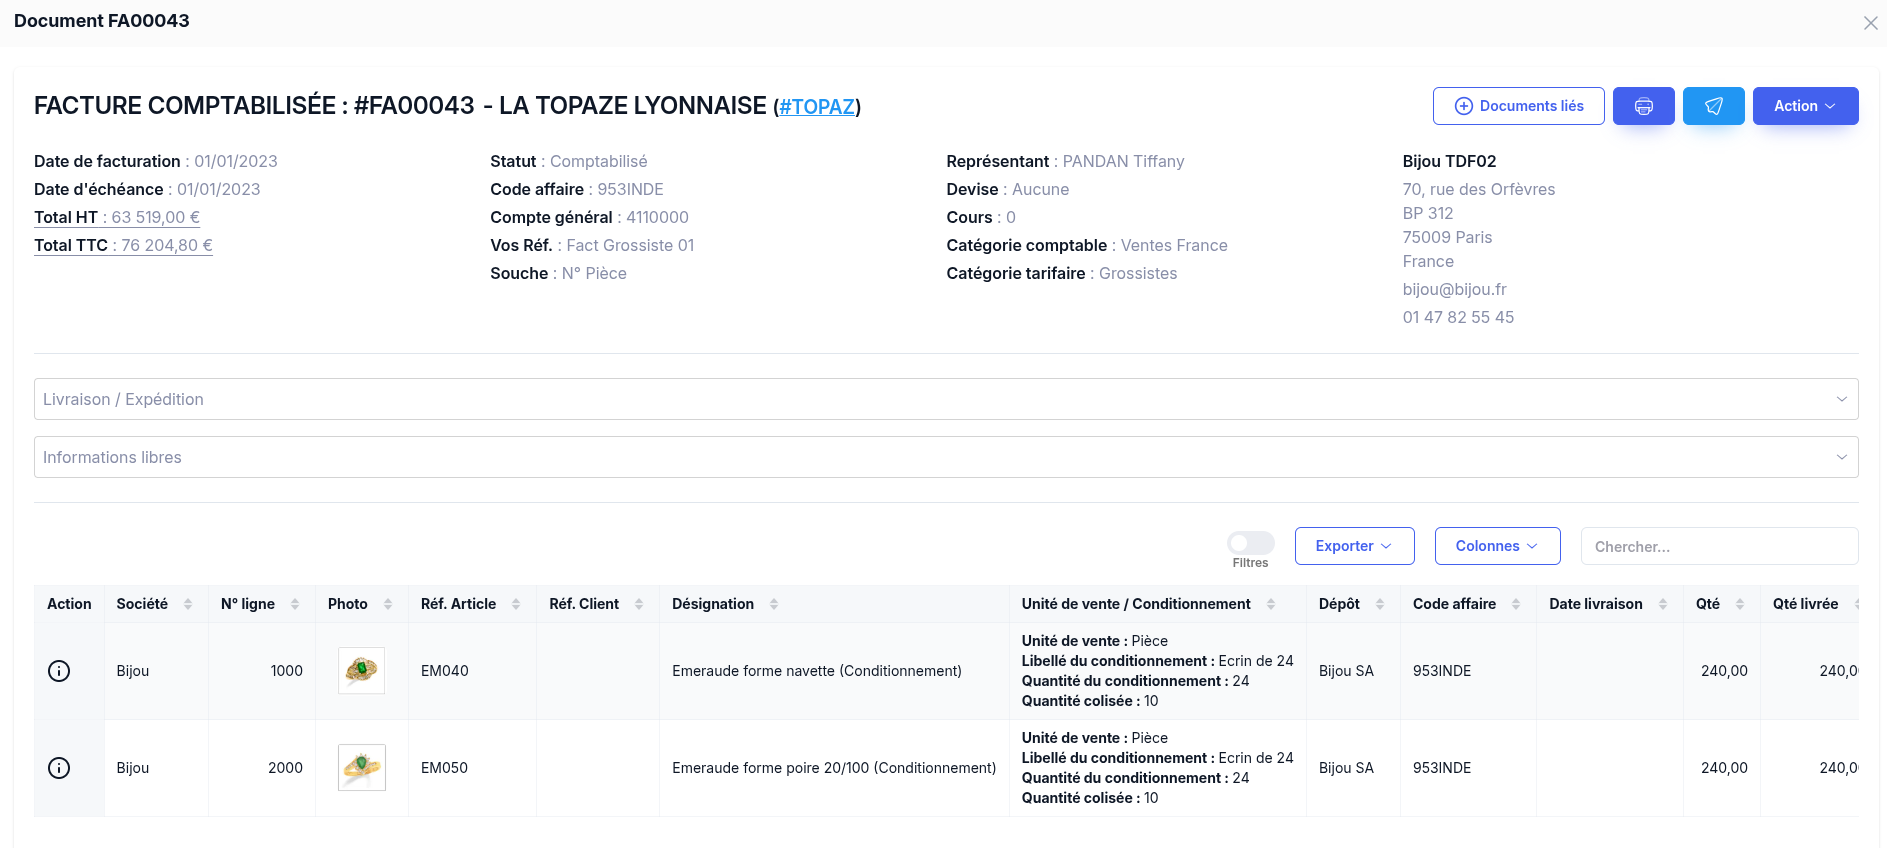This screenshot has height=848, width=1887.
Task: Sort by Réf. Article column arrows
Action: (x=516, y=604)
